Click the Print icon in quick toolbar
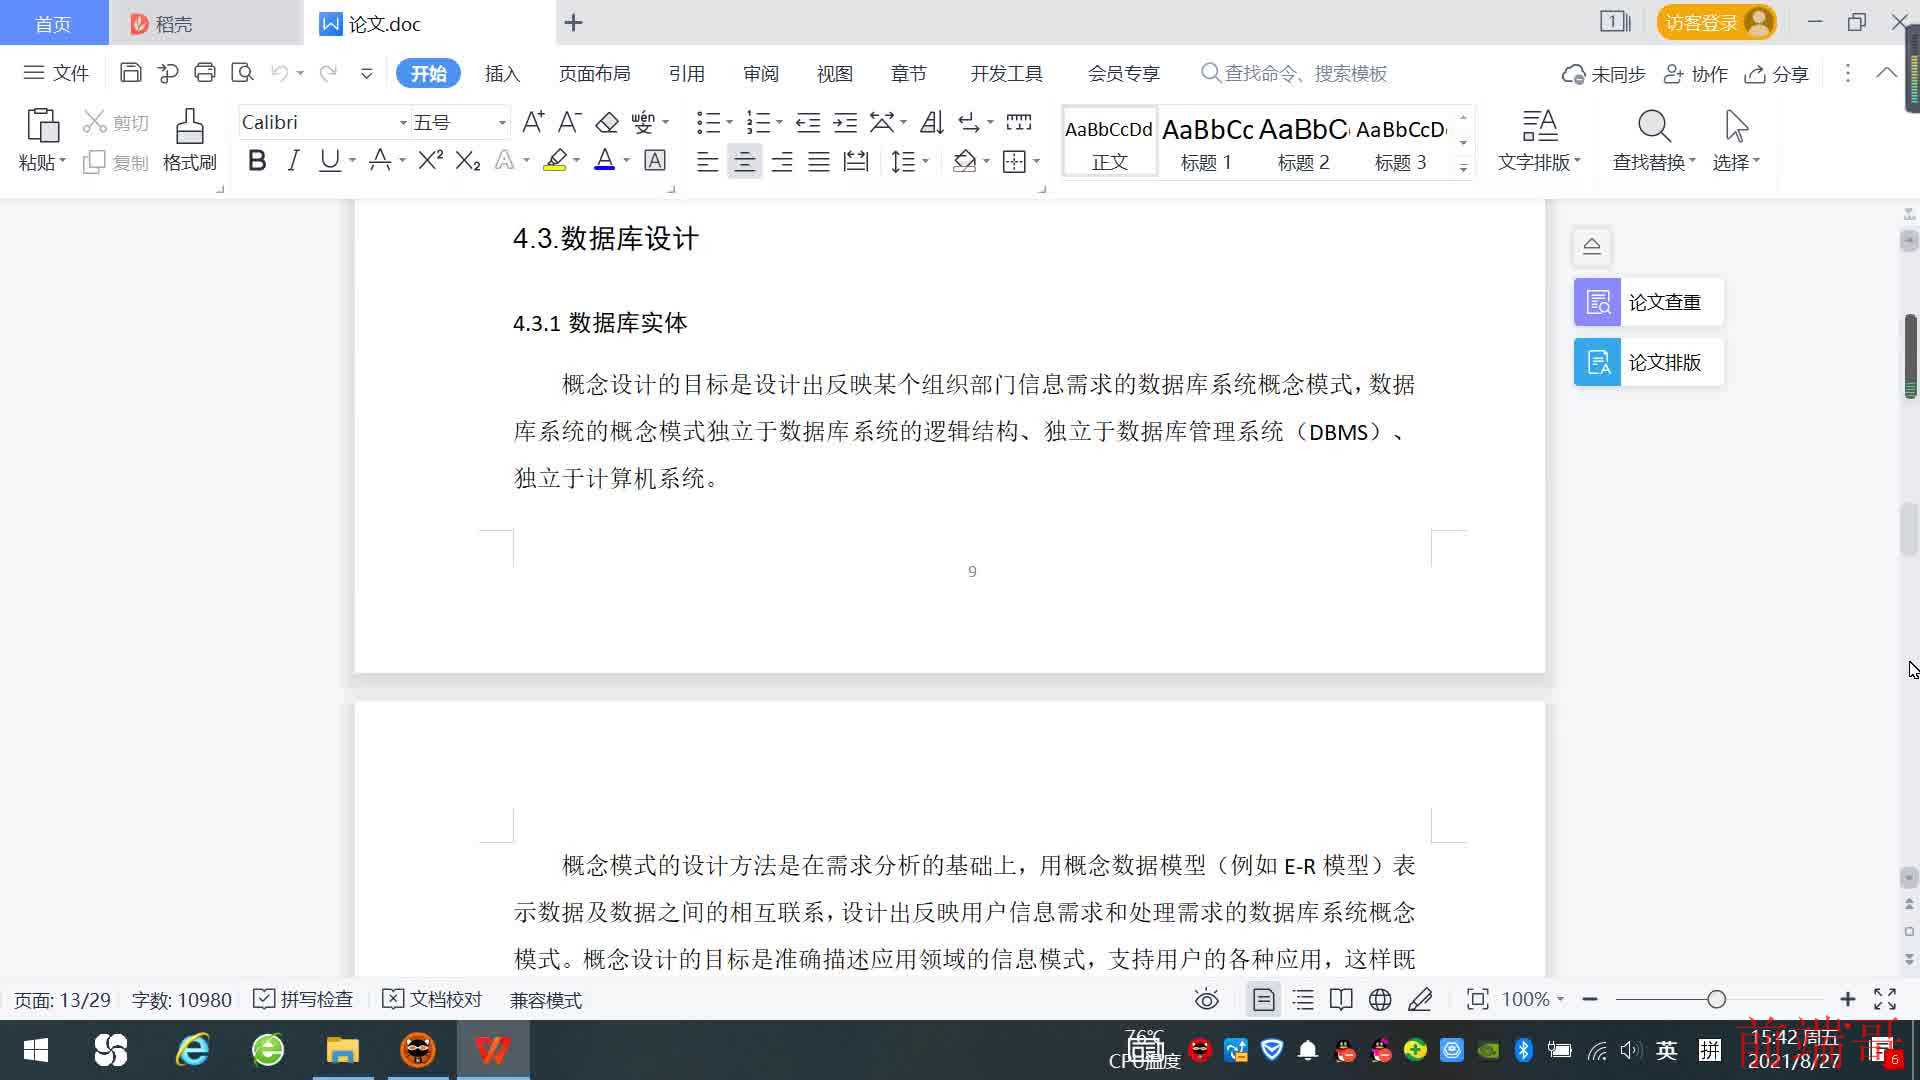Viewport: 1920px width, 1080px height. pos(205,73)
